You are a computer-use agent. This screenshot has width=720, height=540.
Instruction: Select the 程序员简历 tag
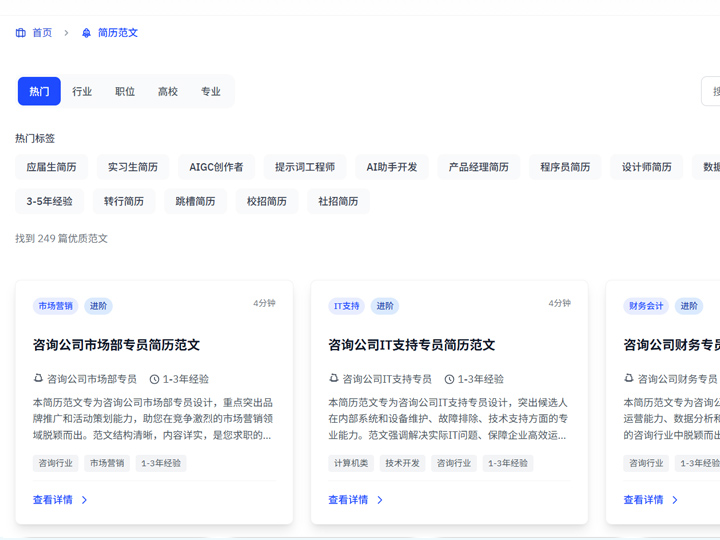click(x=565, y=167)
